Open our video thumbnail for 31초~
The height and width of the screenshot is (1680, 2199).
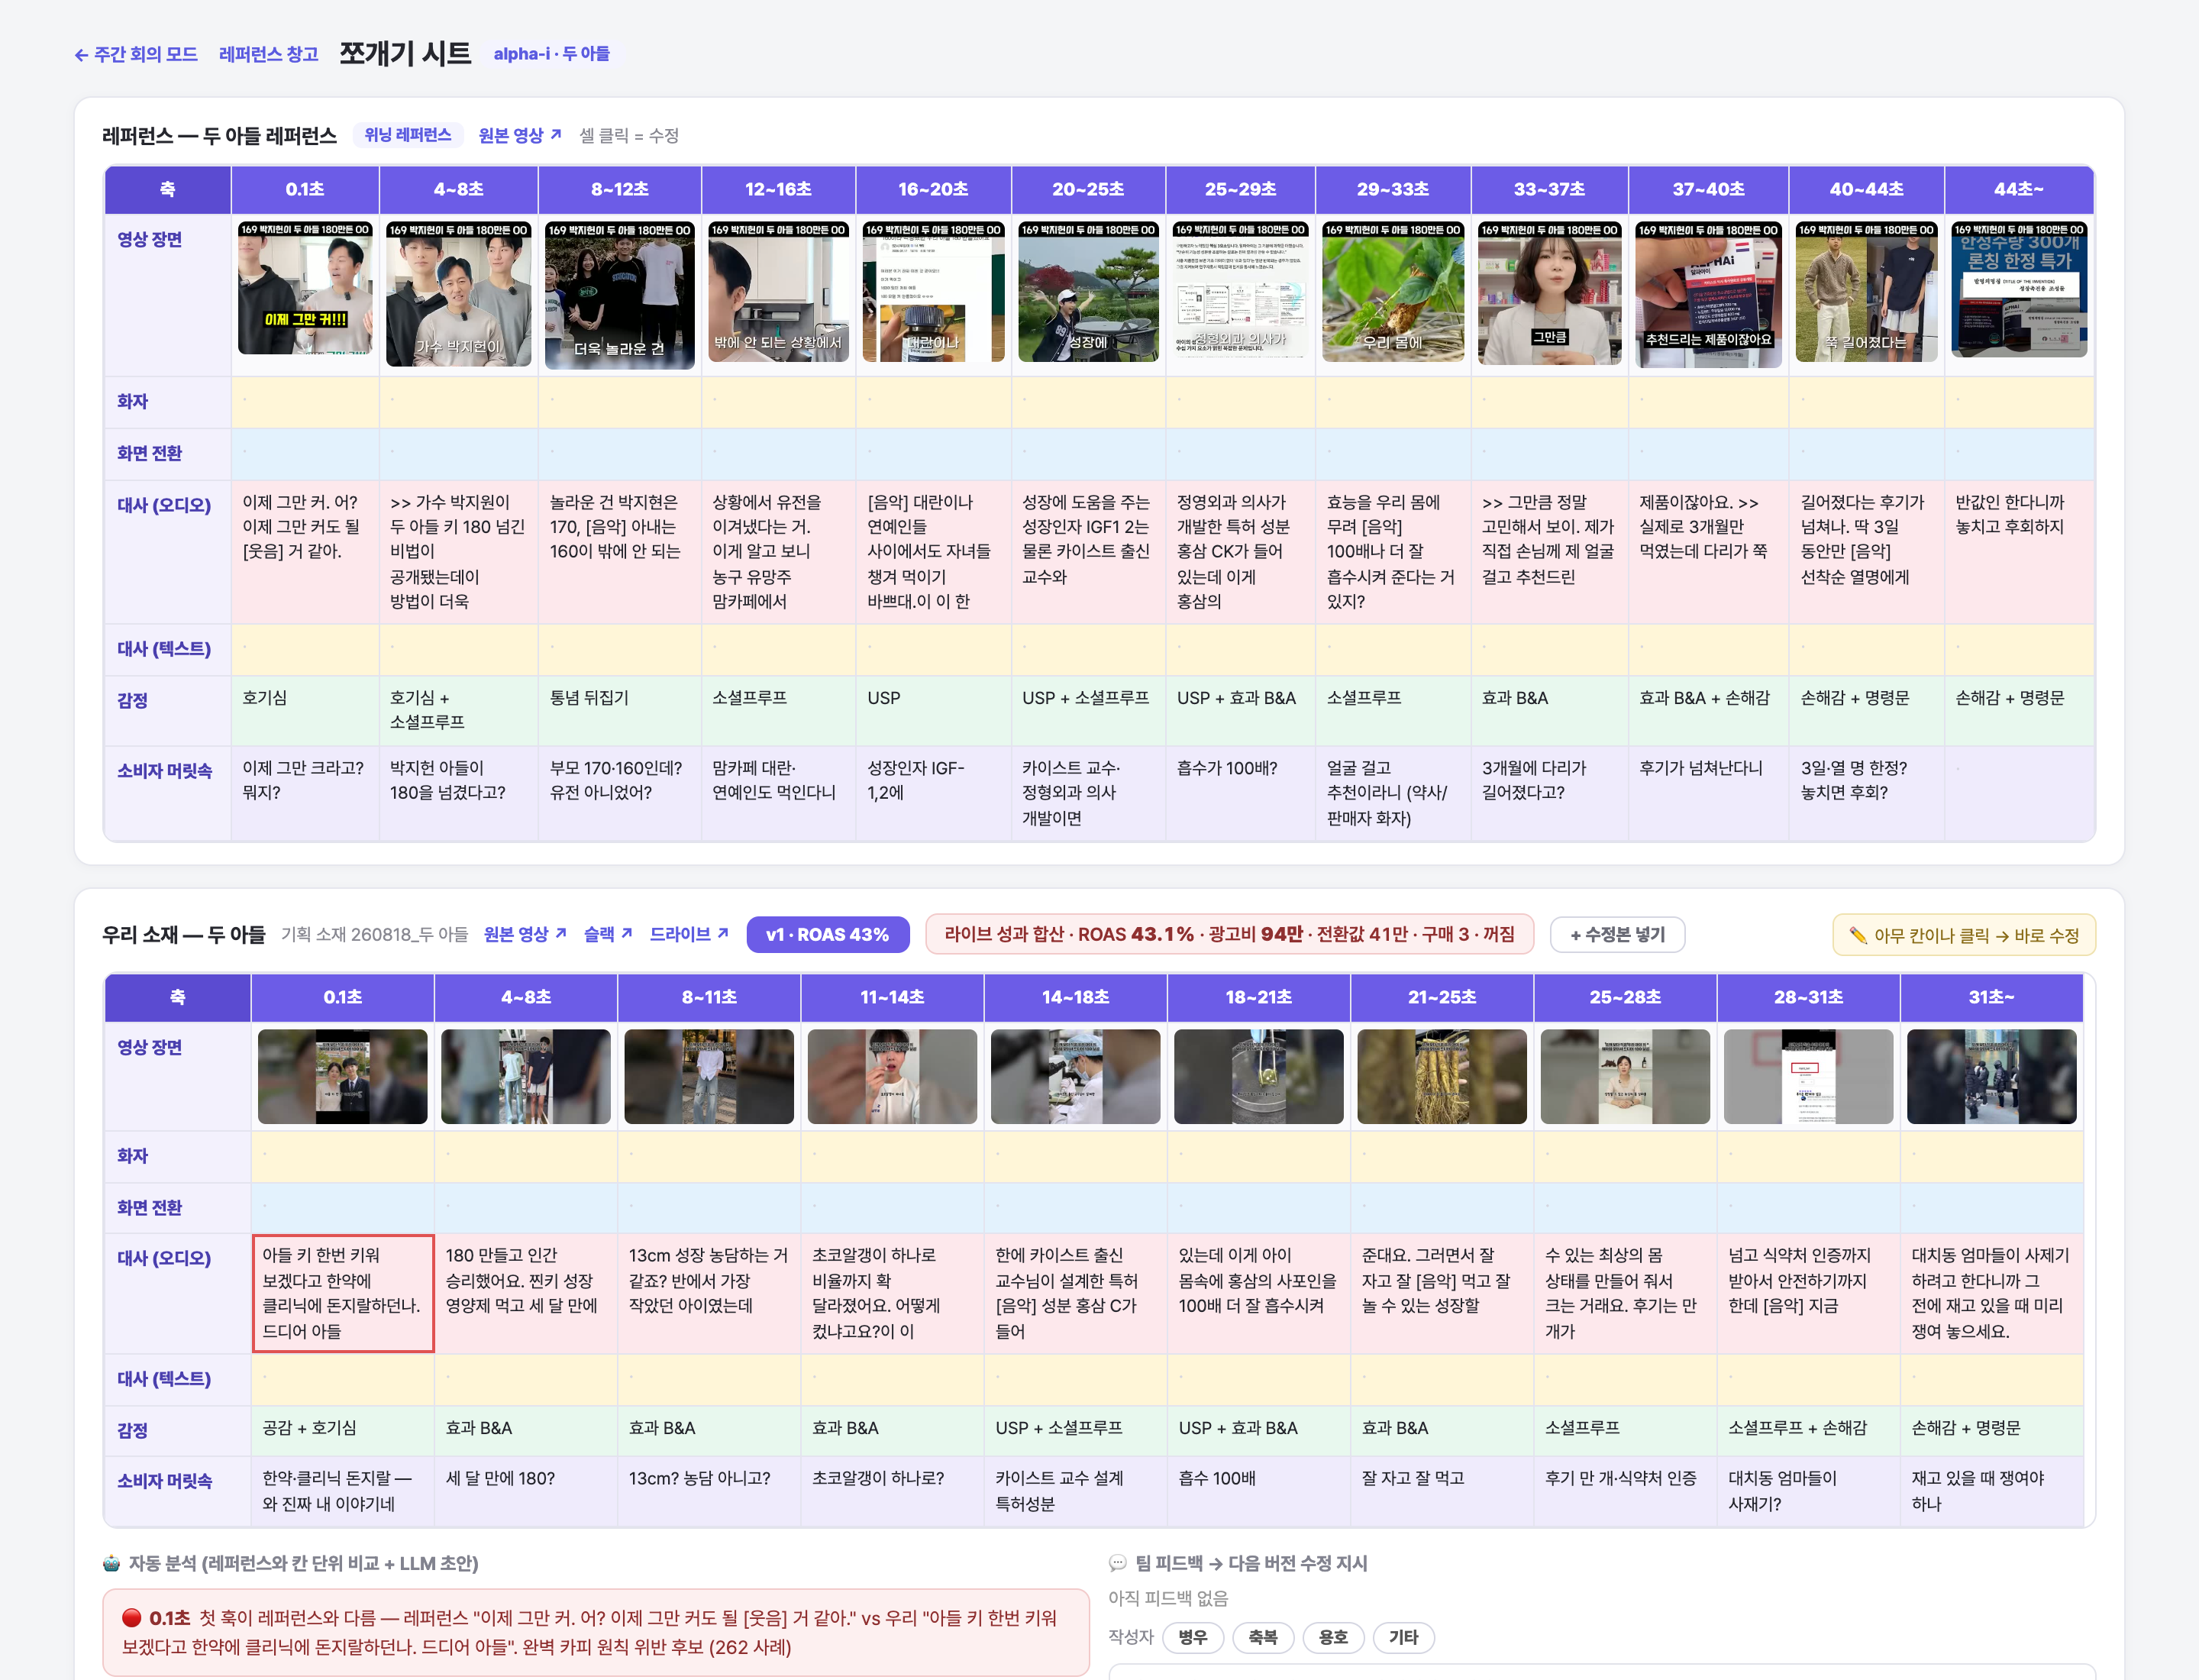(x=1991, y=1077)
